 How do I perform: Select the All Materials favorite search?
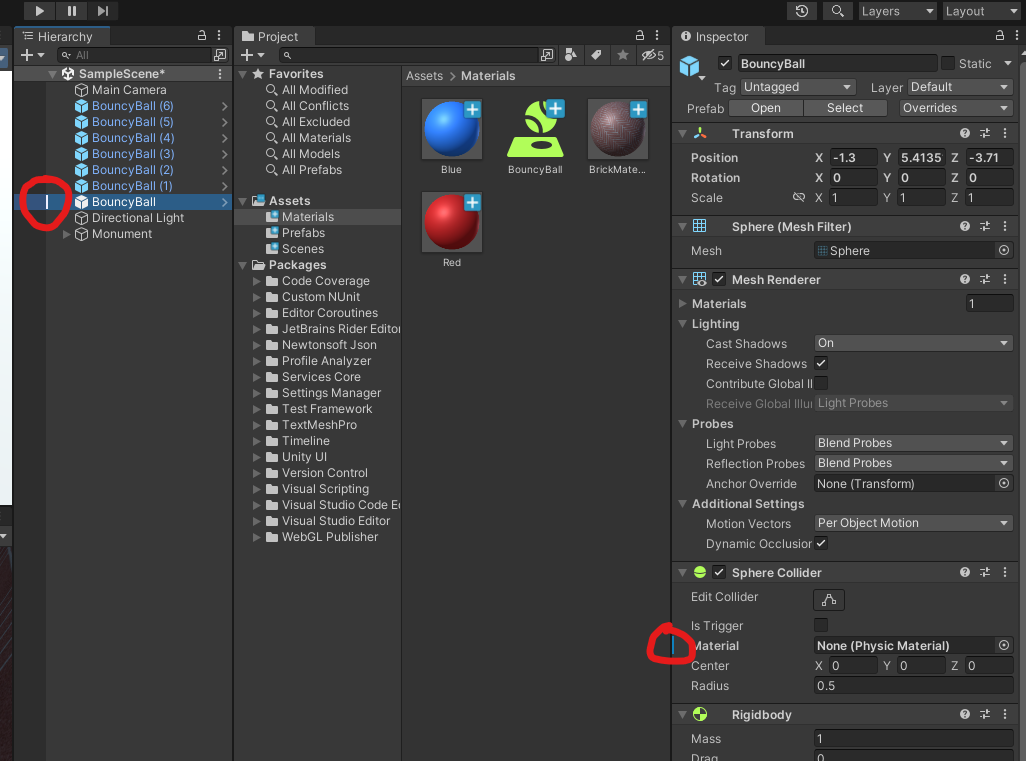pos(316,138)
